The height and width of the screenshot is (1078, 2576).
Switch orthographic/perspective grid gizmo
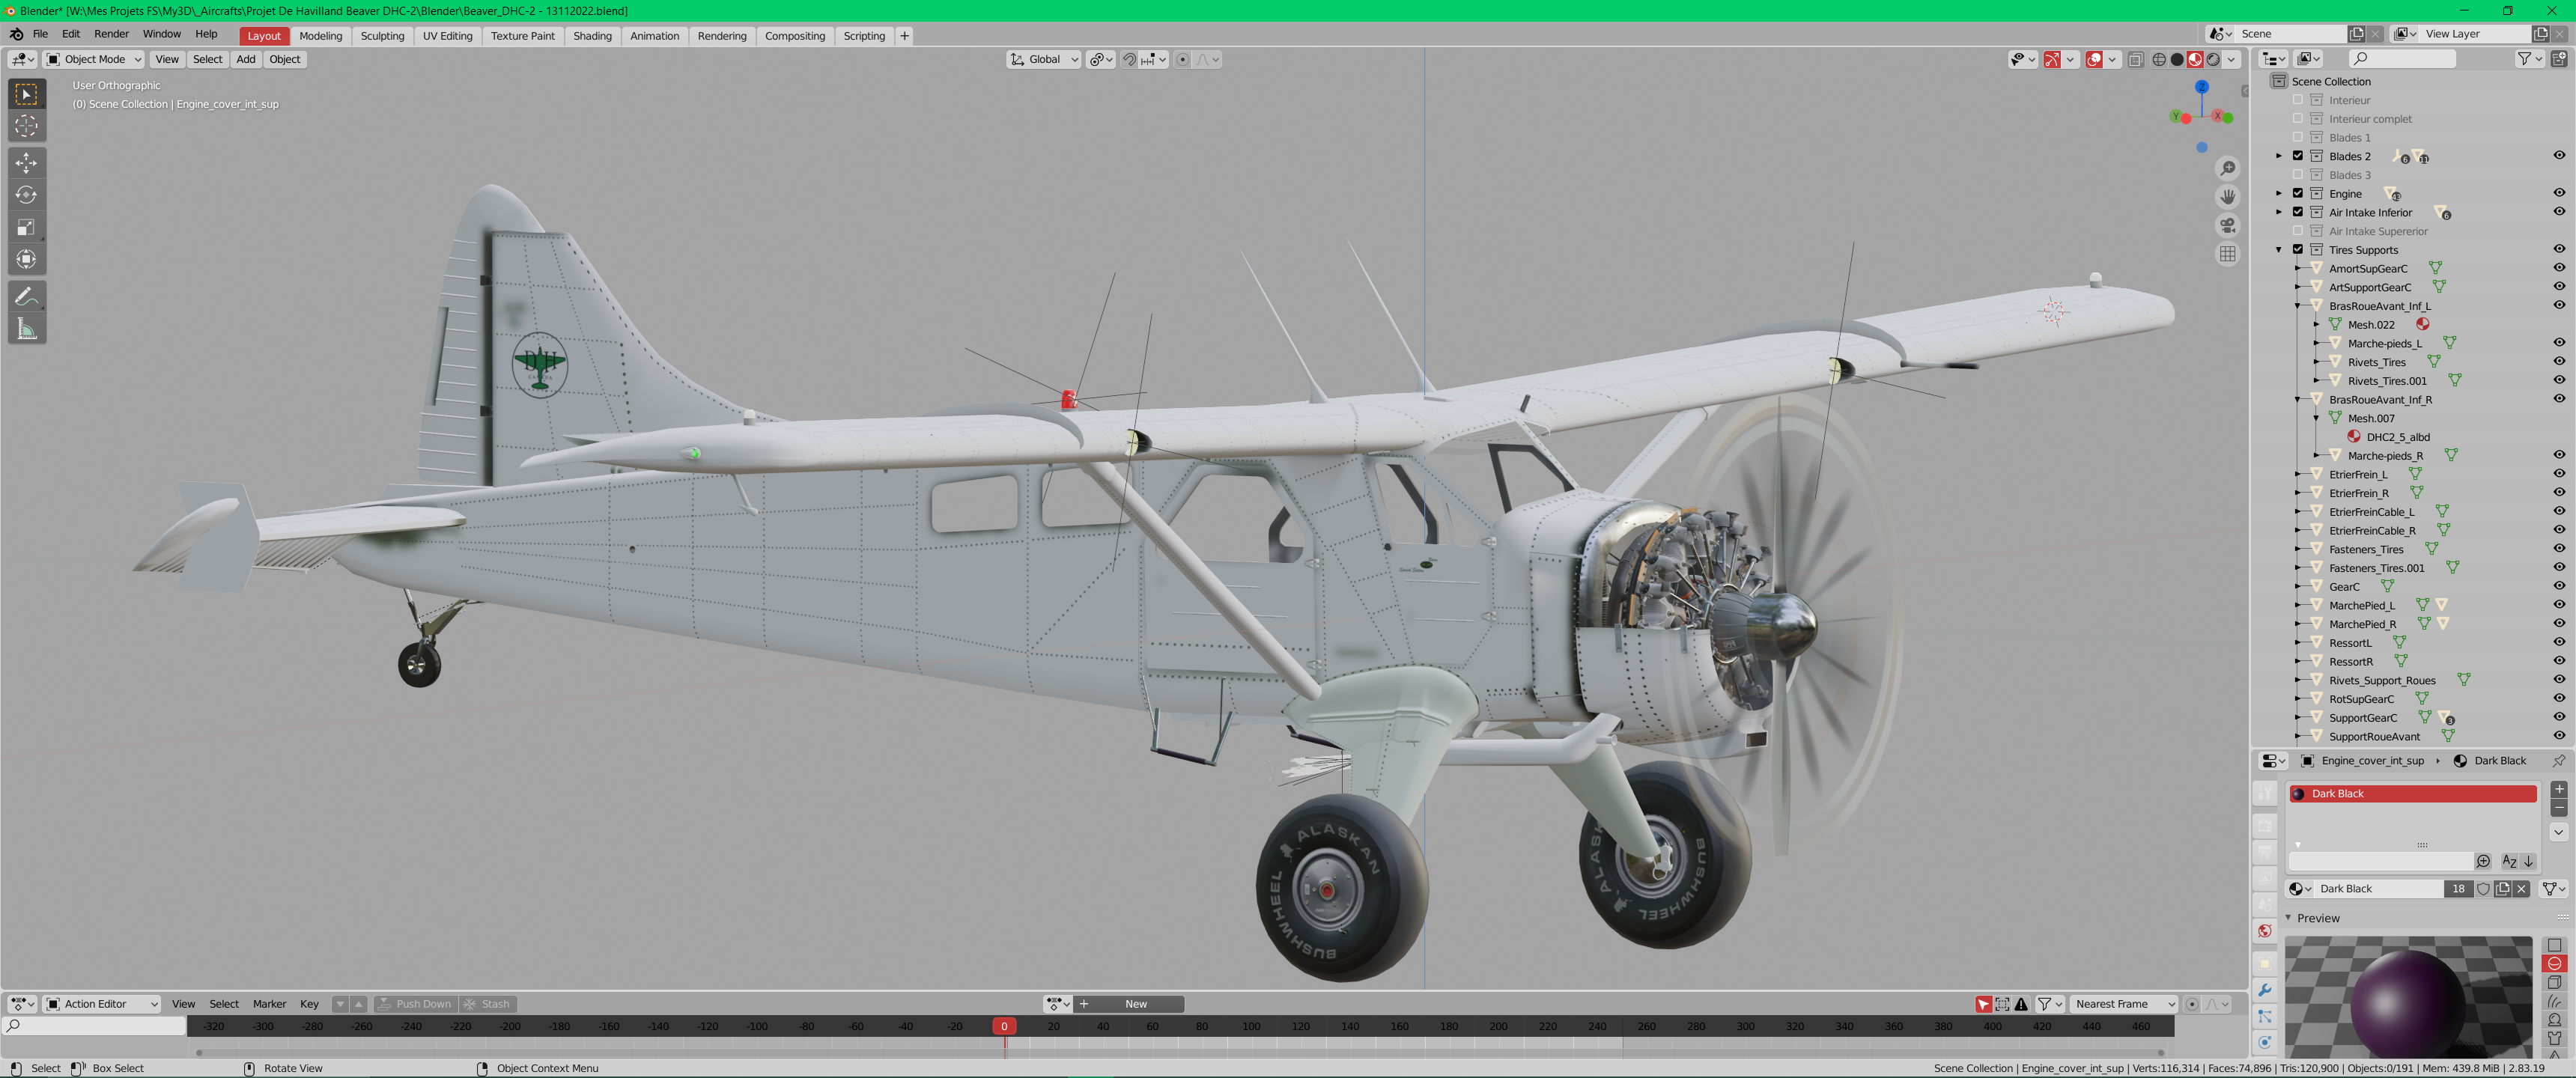(x=2227, y=254)
